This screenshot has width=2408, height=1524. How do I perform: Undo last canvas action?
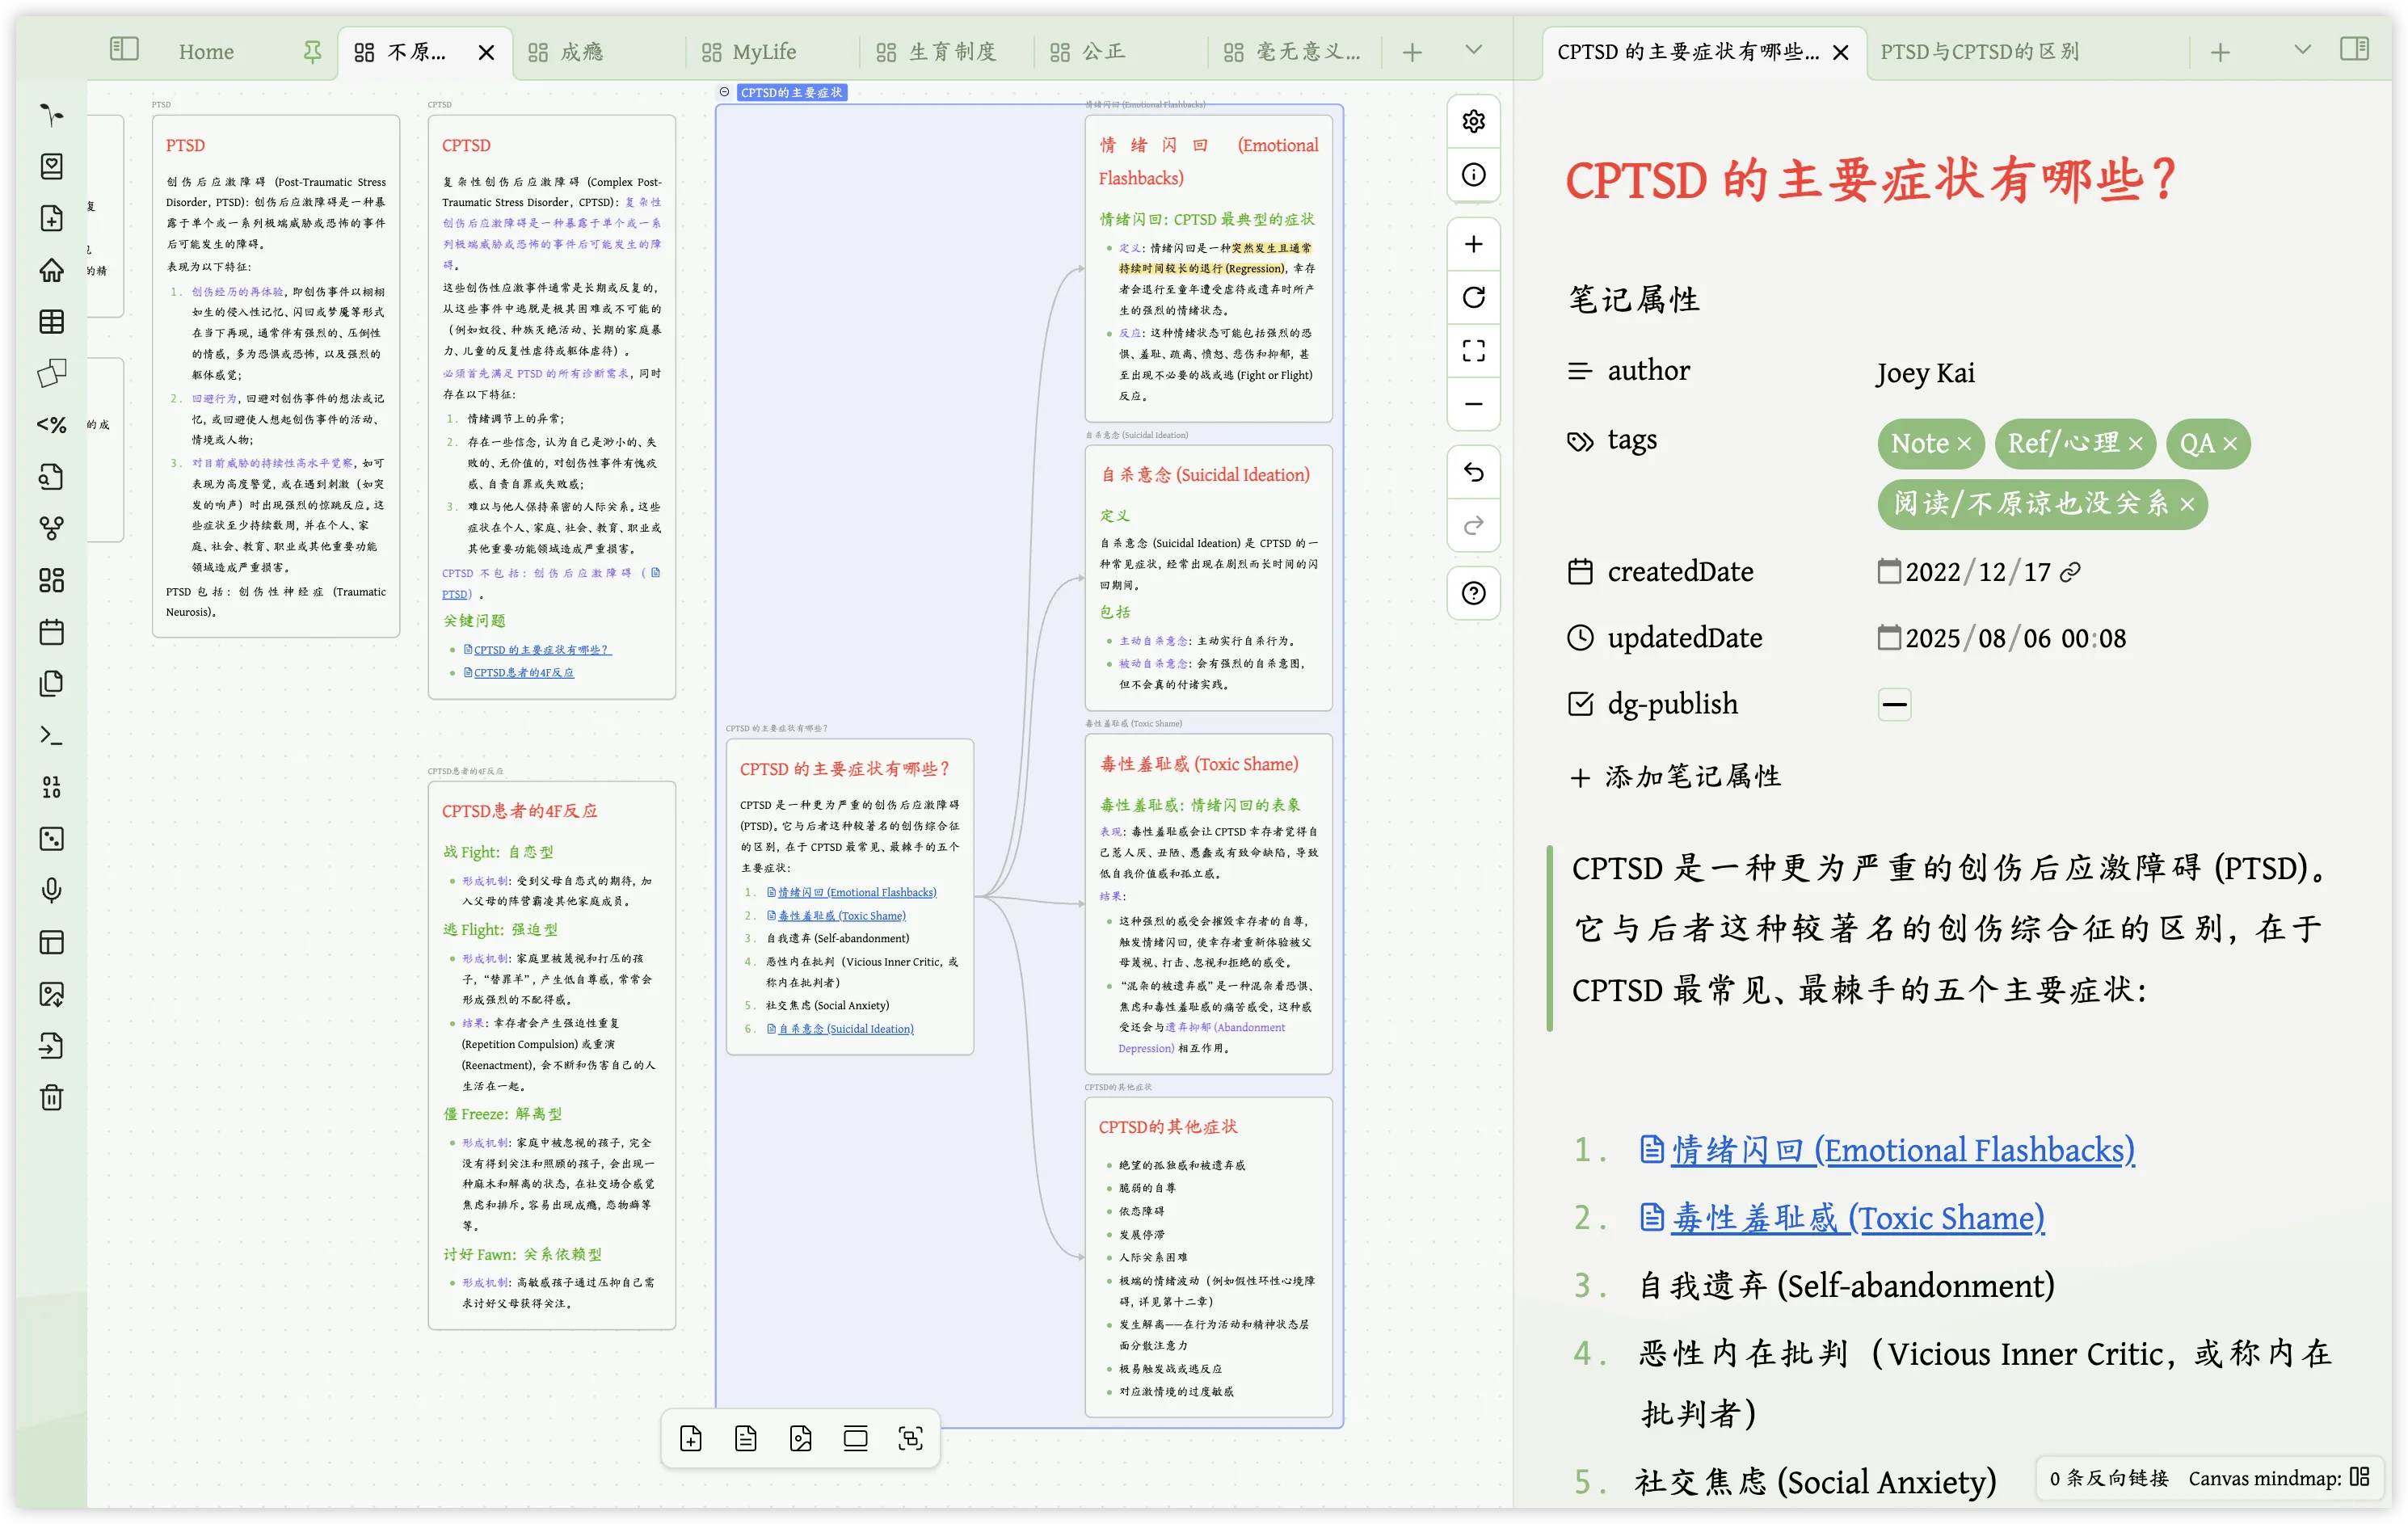point(1473,472)
